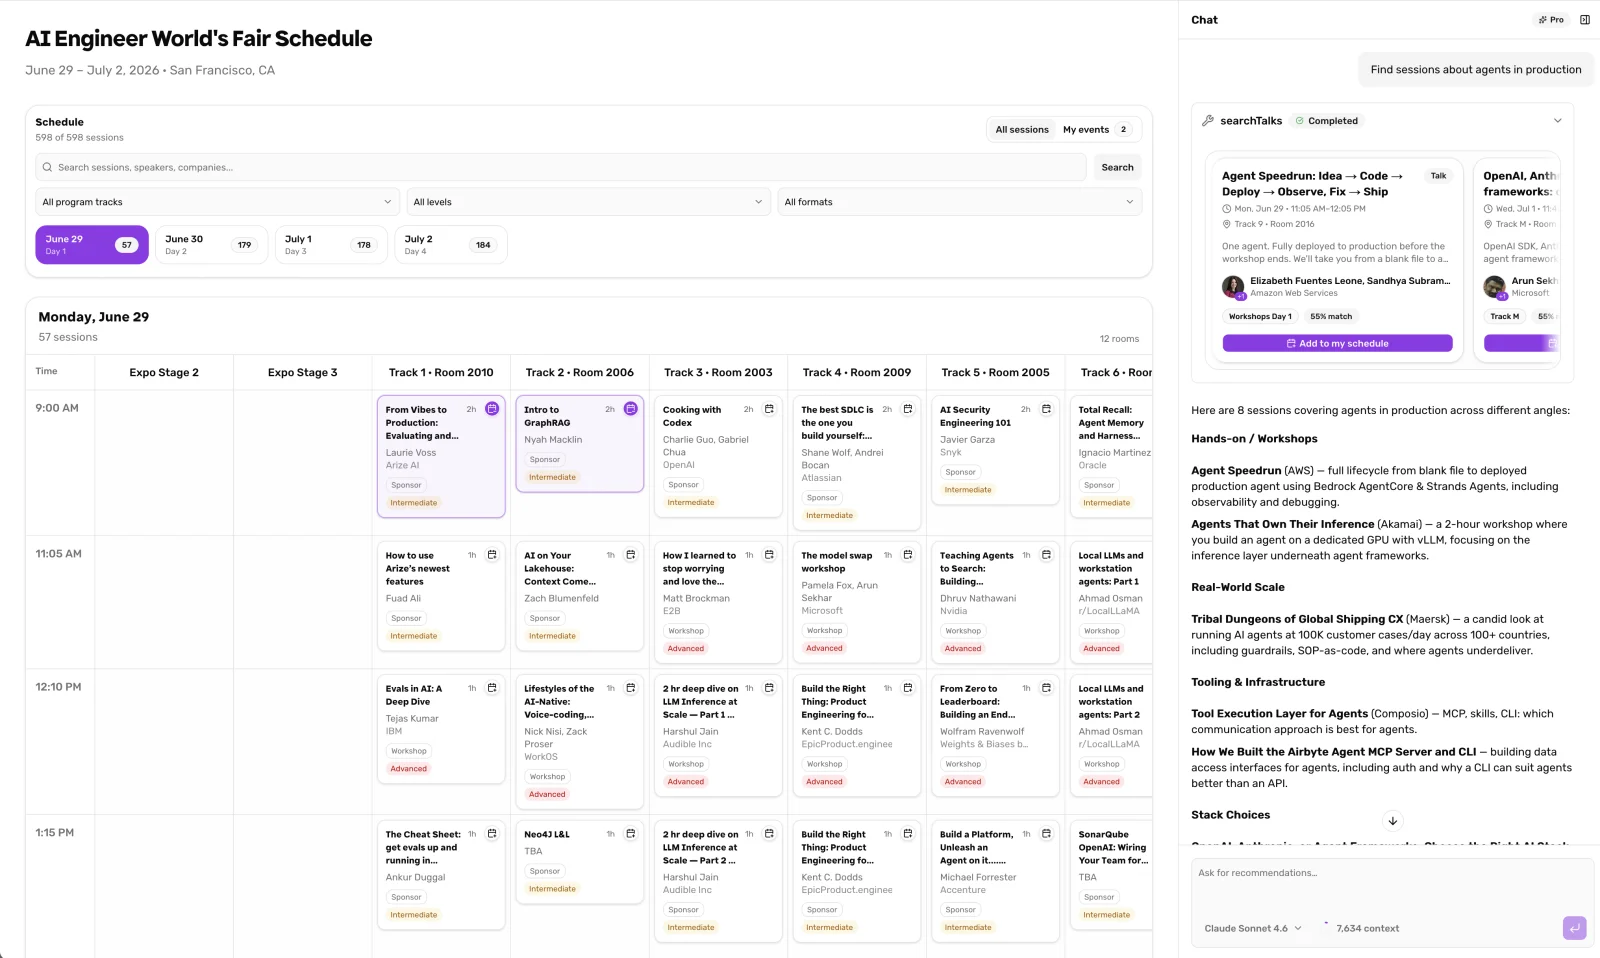Open Local LLMs workstation agents Part 1 card

pos(1109,602)
